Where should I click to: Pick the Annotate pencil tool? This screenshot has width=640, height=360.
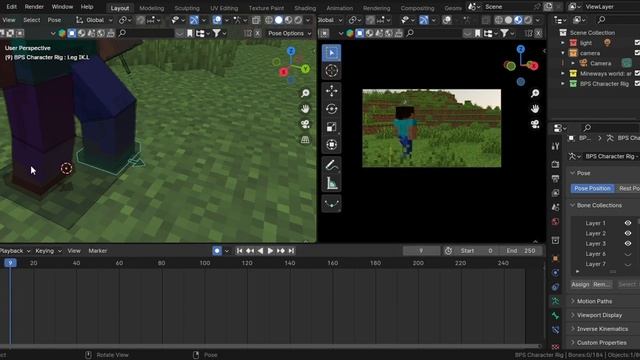coord(331,165)
